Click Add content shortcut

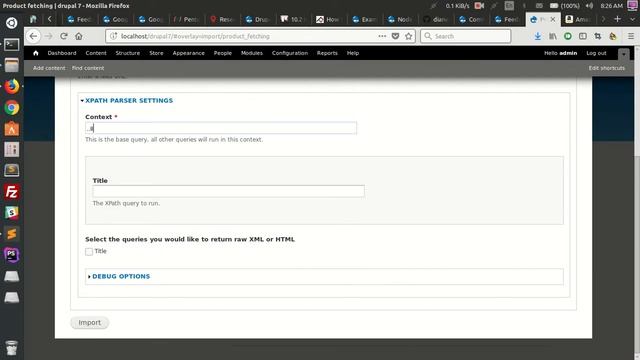point(49,68)
